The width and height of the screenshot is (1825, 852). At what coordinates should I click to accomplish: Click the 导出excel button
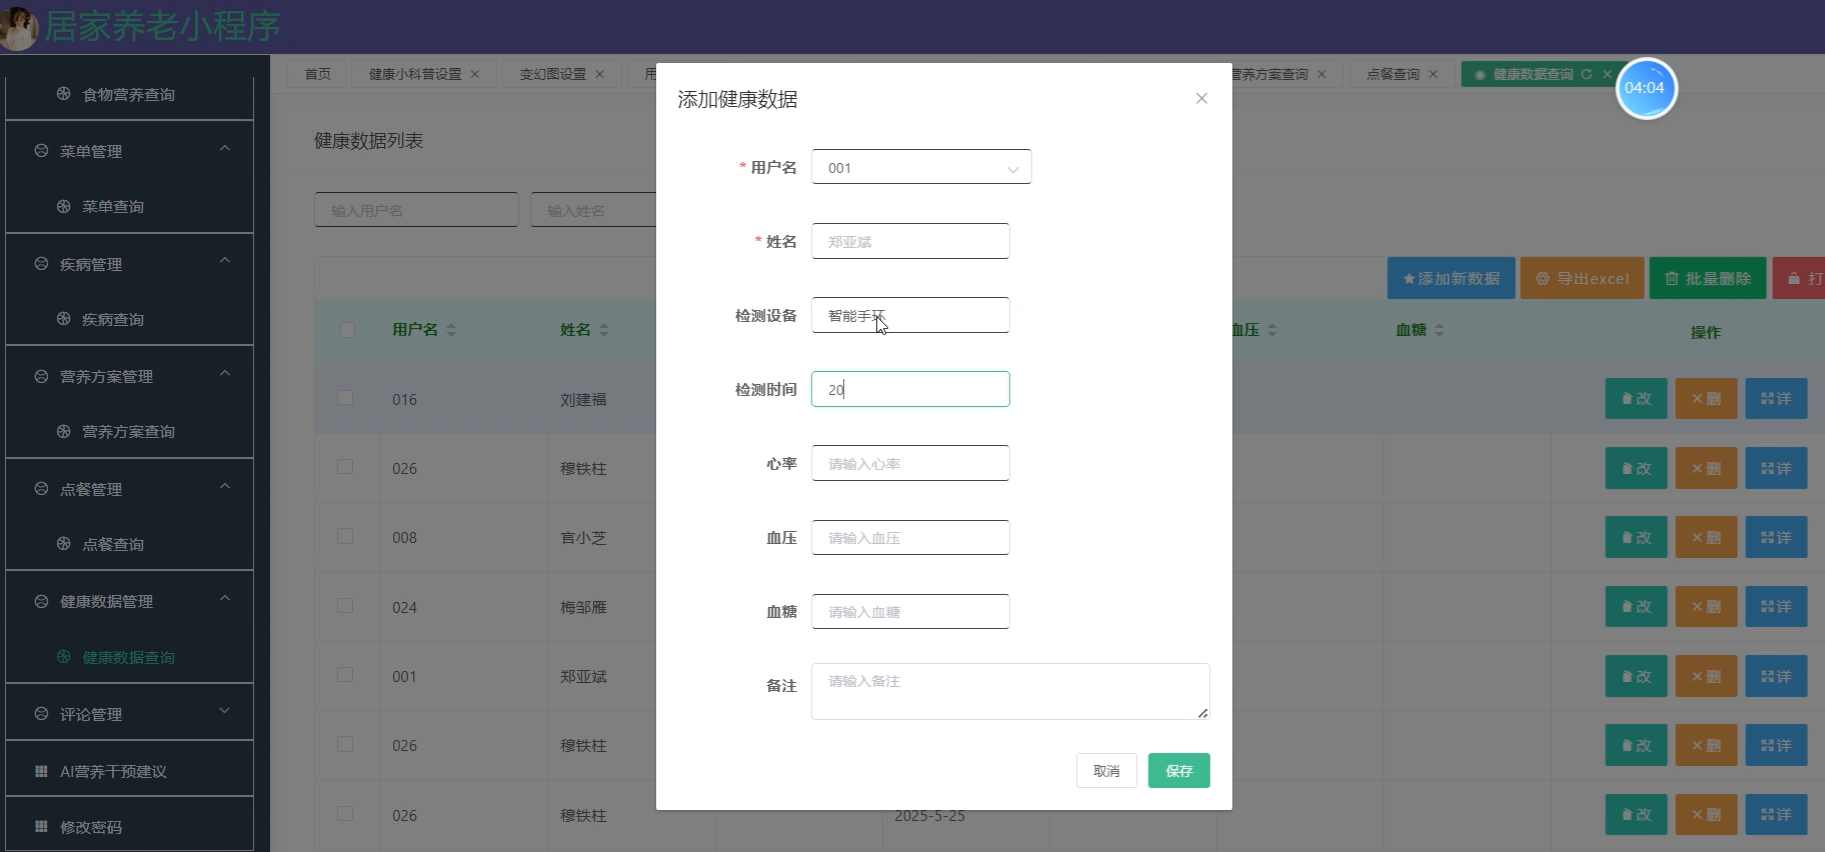pos(1582,278)
